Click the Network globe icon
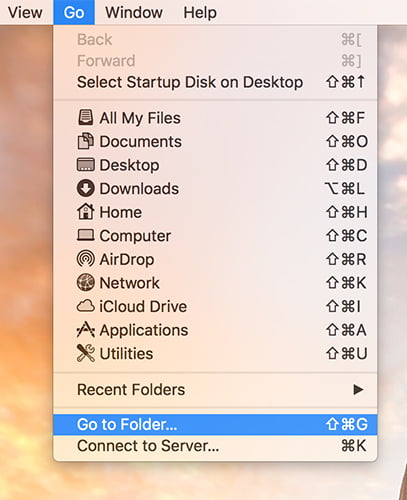 86,282
